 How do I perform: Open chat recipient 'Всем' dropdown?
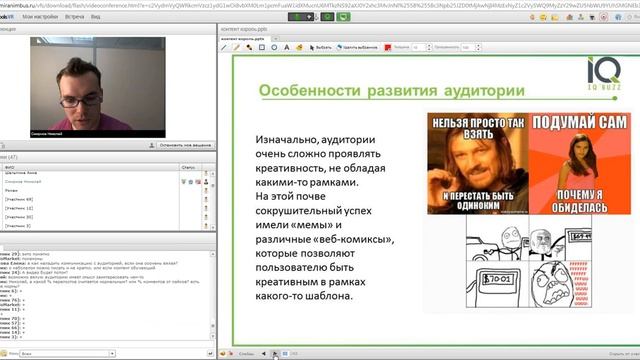[x=112, y=353]
